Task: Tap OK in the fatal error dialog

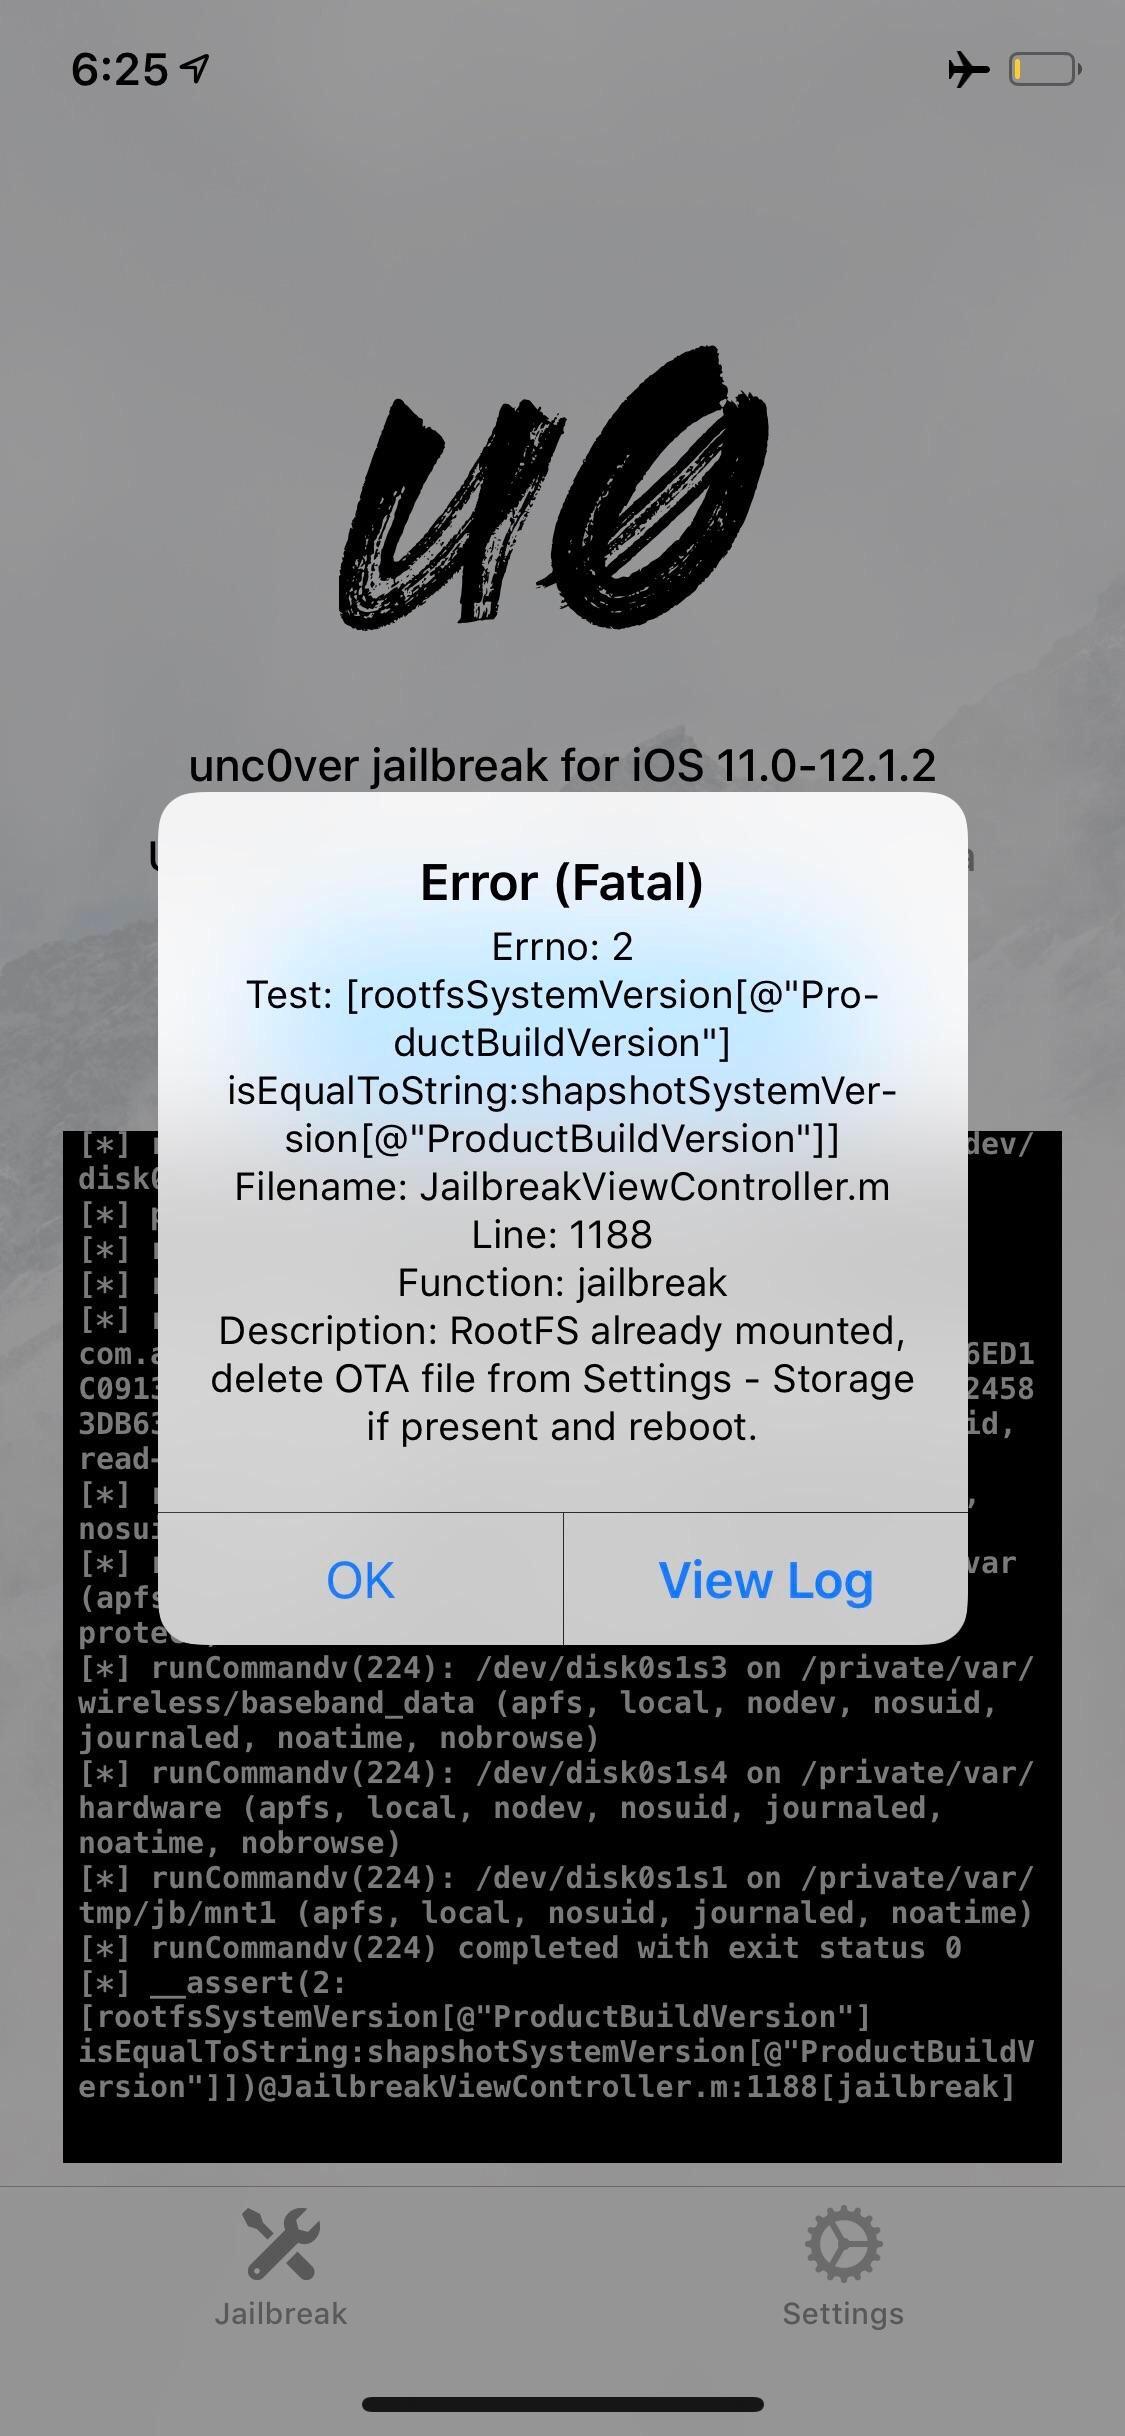Action: [x=360, y=1580]
